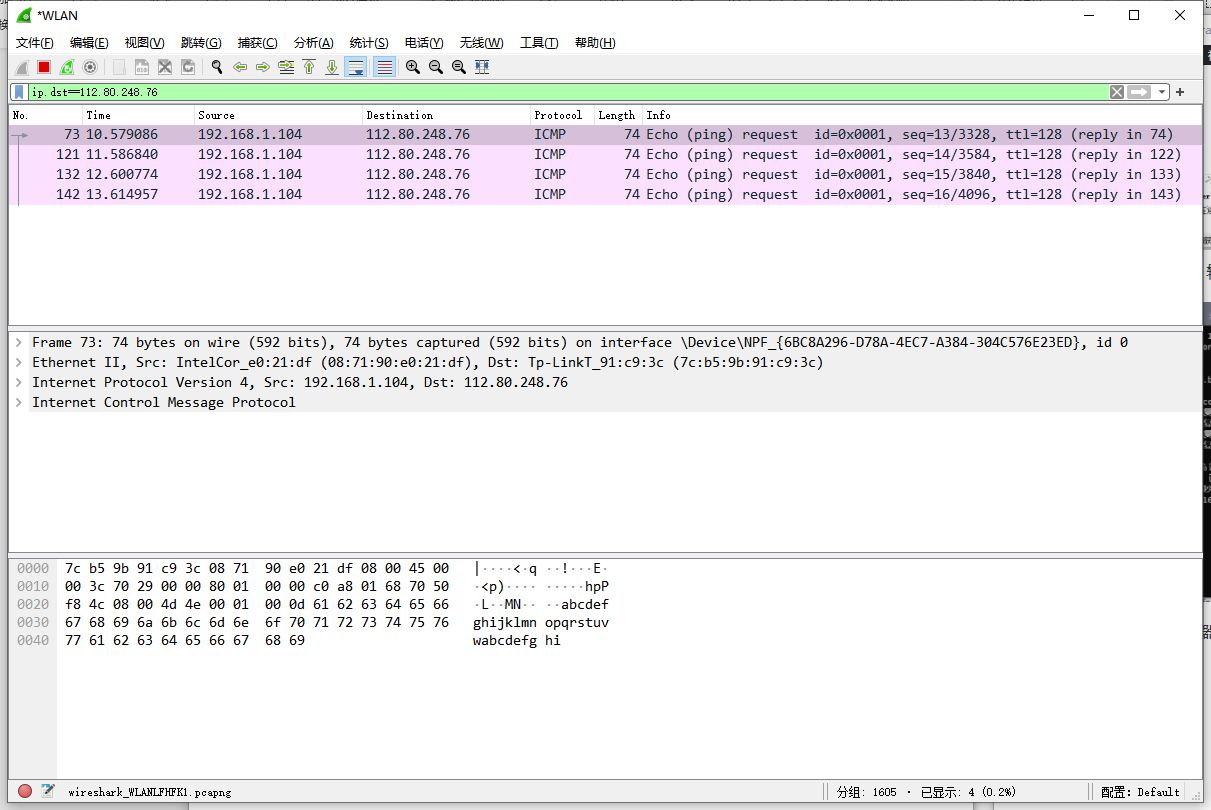Viewport: 1211px width, 810px height.
Task: Click the expert information red circle icon
Action: (x=25, y=791)
